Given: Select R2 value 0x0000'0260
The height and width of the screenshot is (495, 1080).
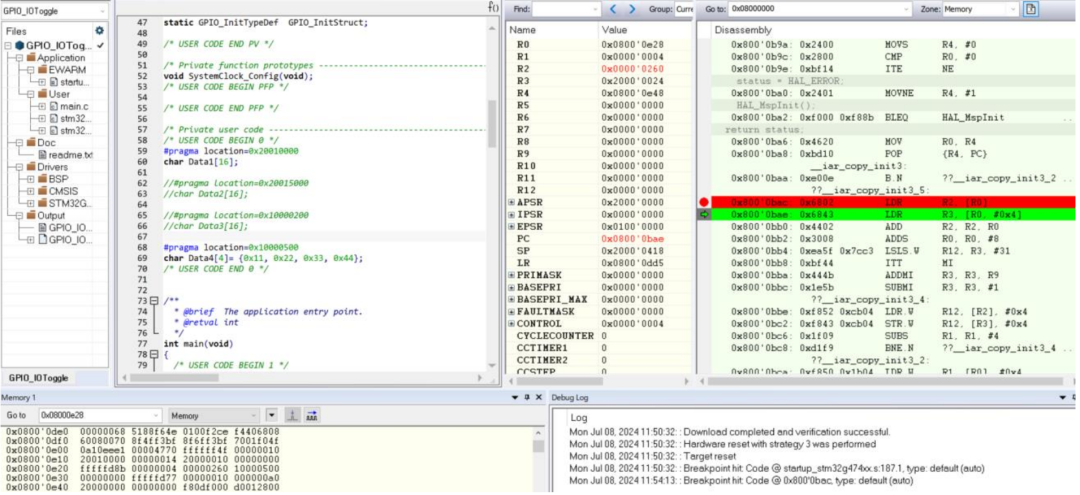Looking at the screenshot, I should coord(632,69).
